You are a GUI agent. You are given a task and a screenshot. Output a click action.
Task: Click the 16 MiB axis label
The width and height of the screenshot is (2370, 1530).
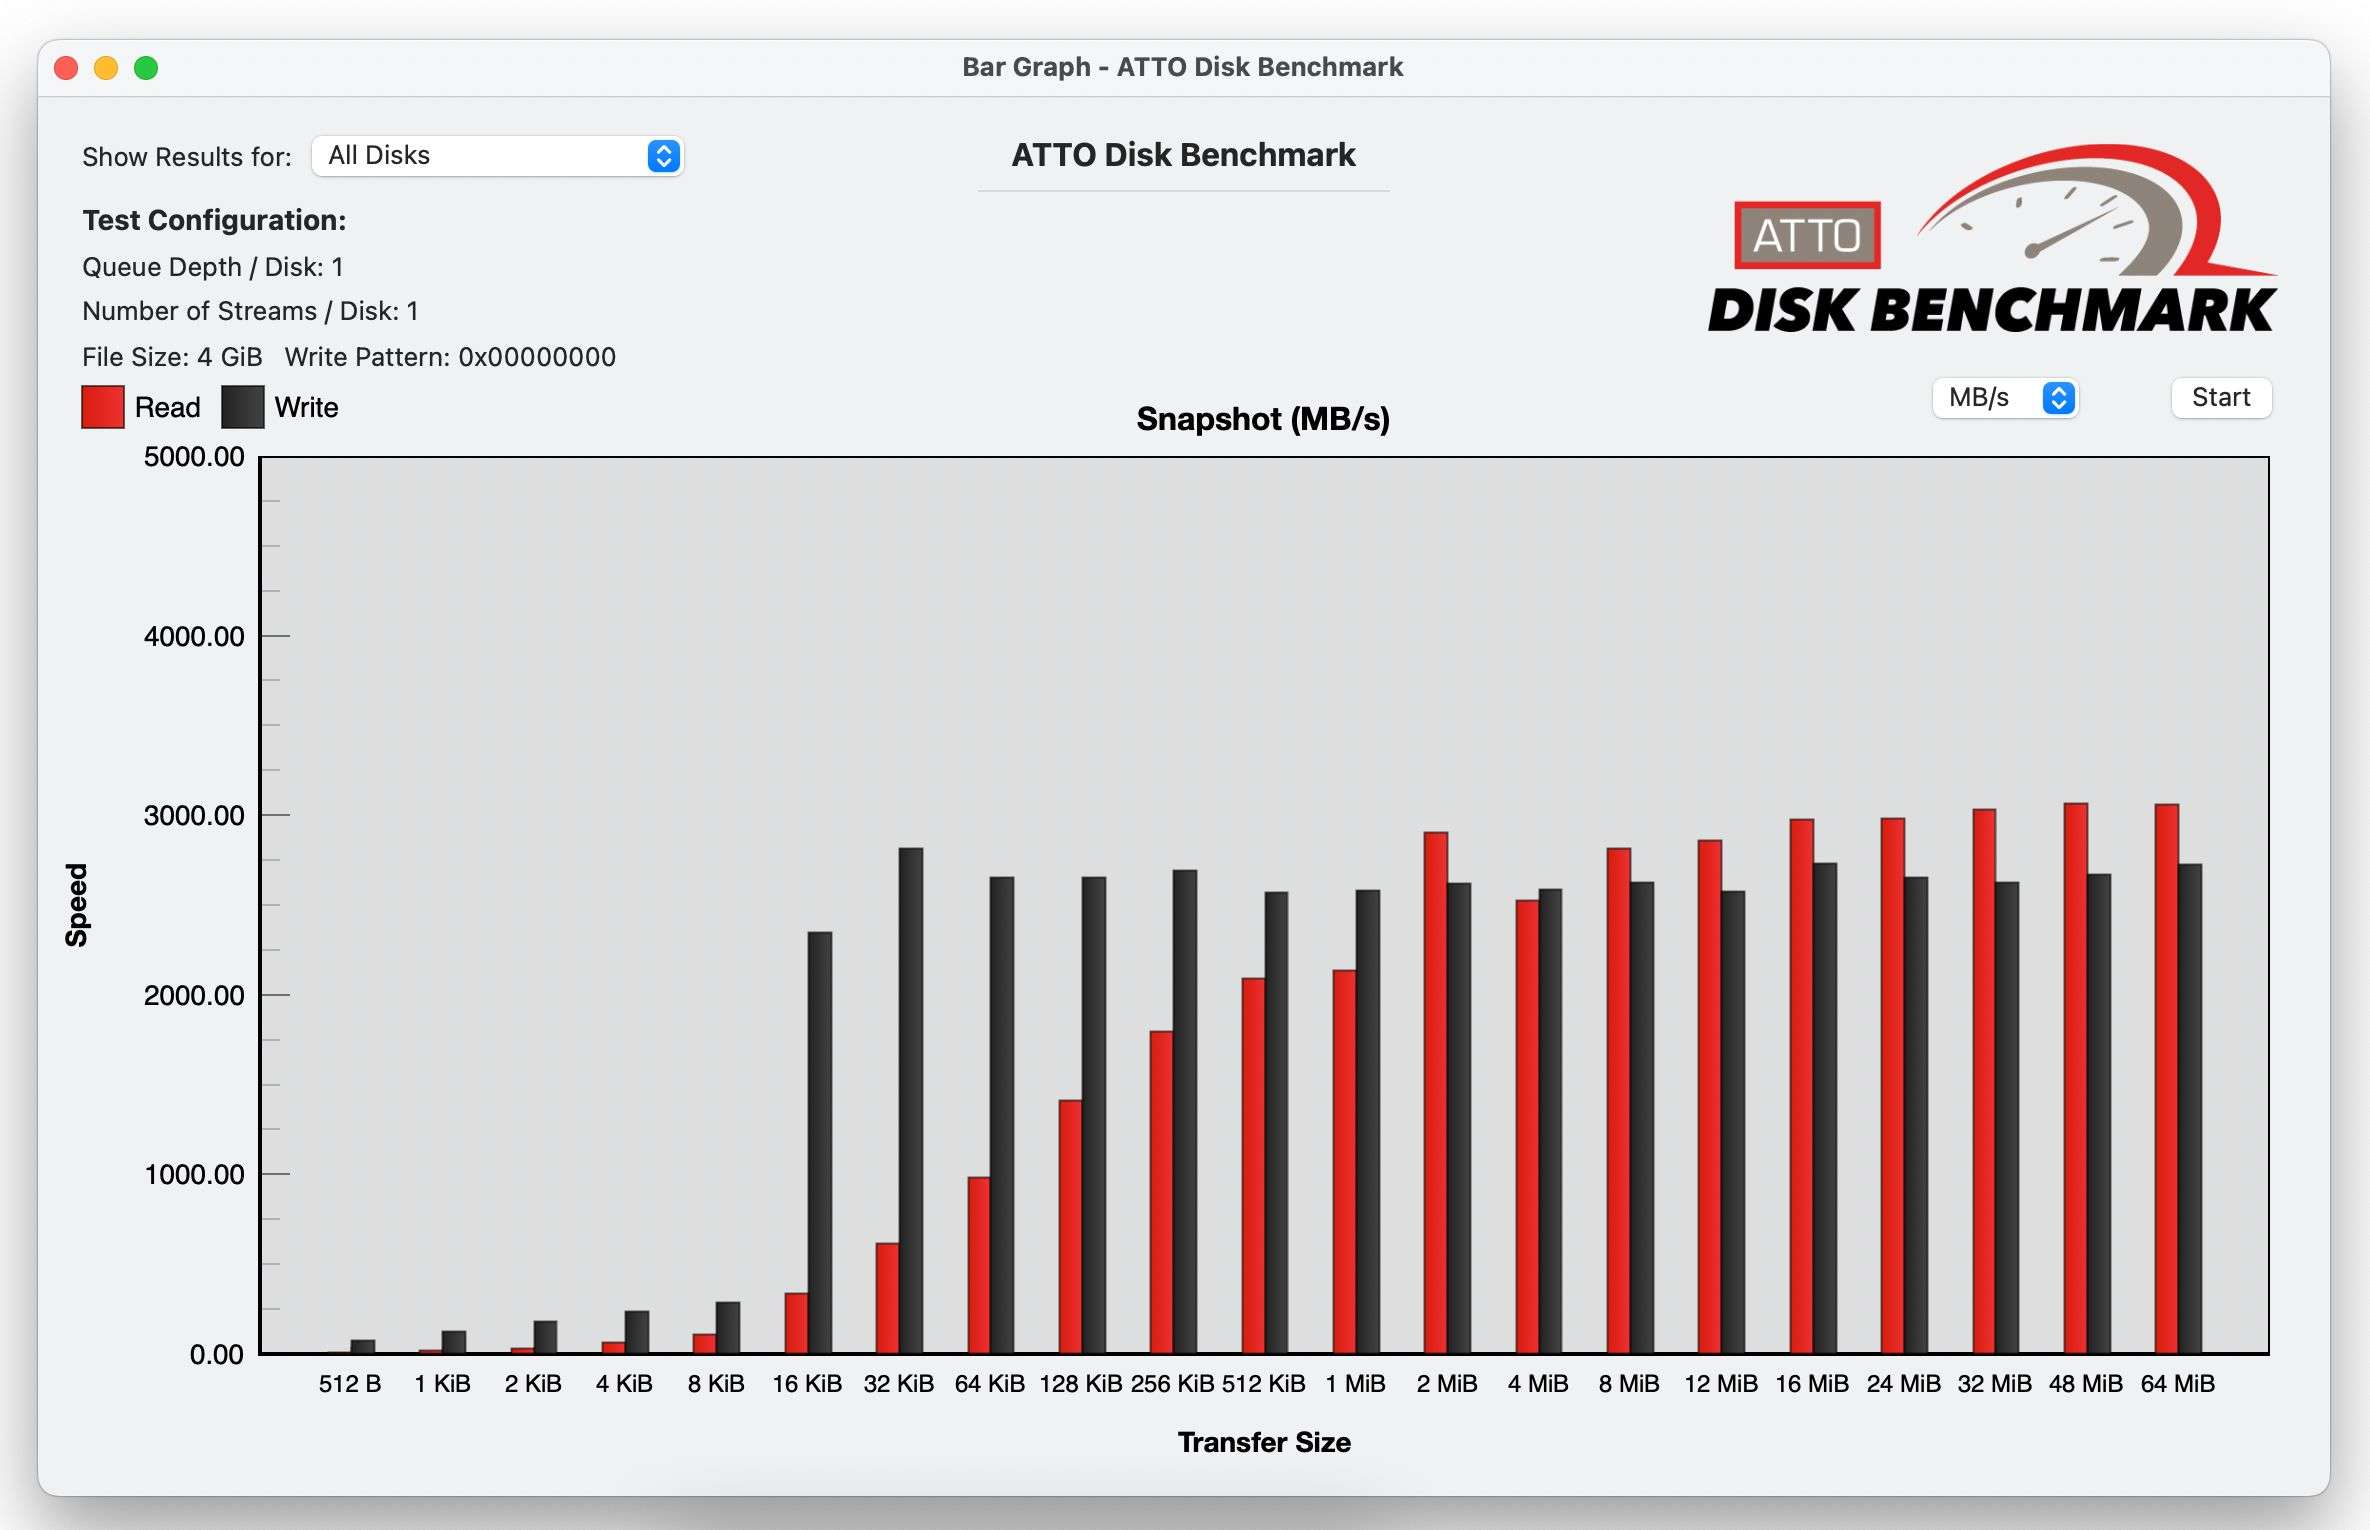pyautogui.click(x=1812, y=1384)
